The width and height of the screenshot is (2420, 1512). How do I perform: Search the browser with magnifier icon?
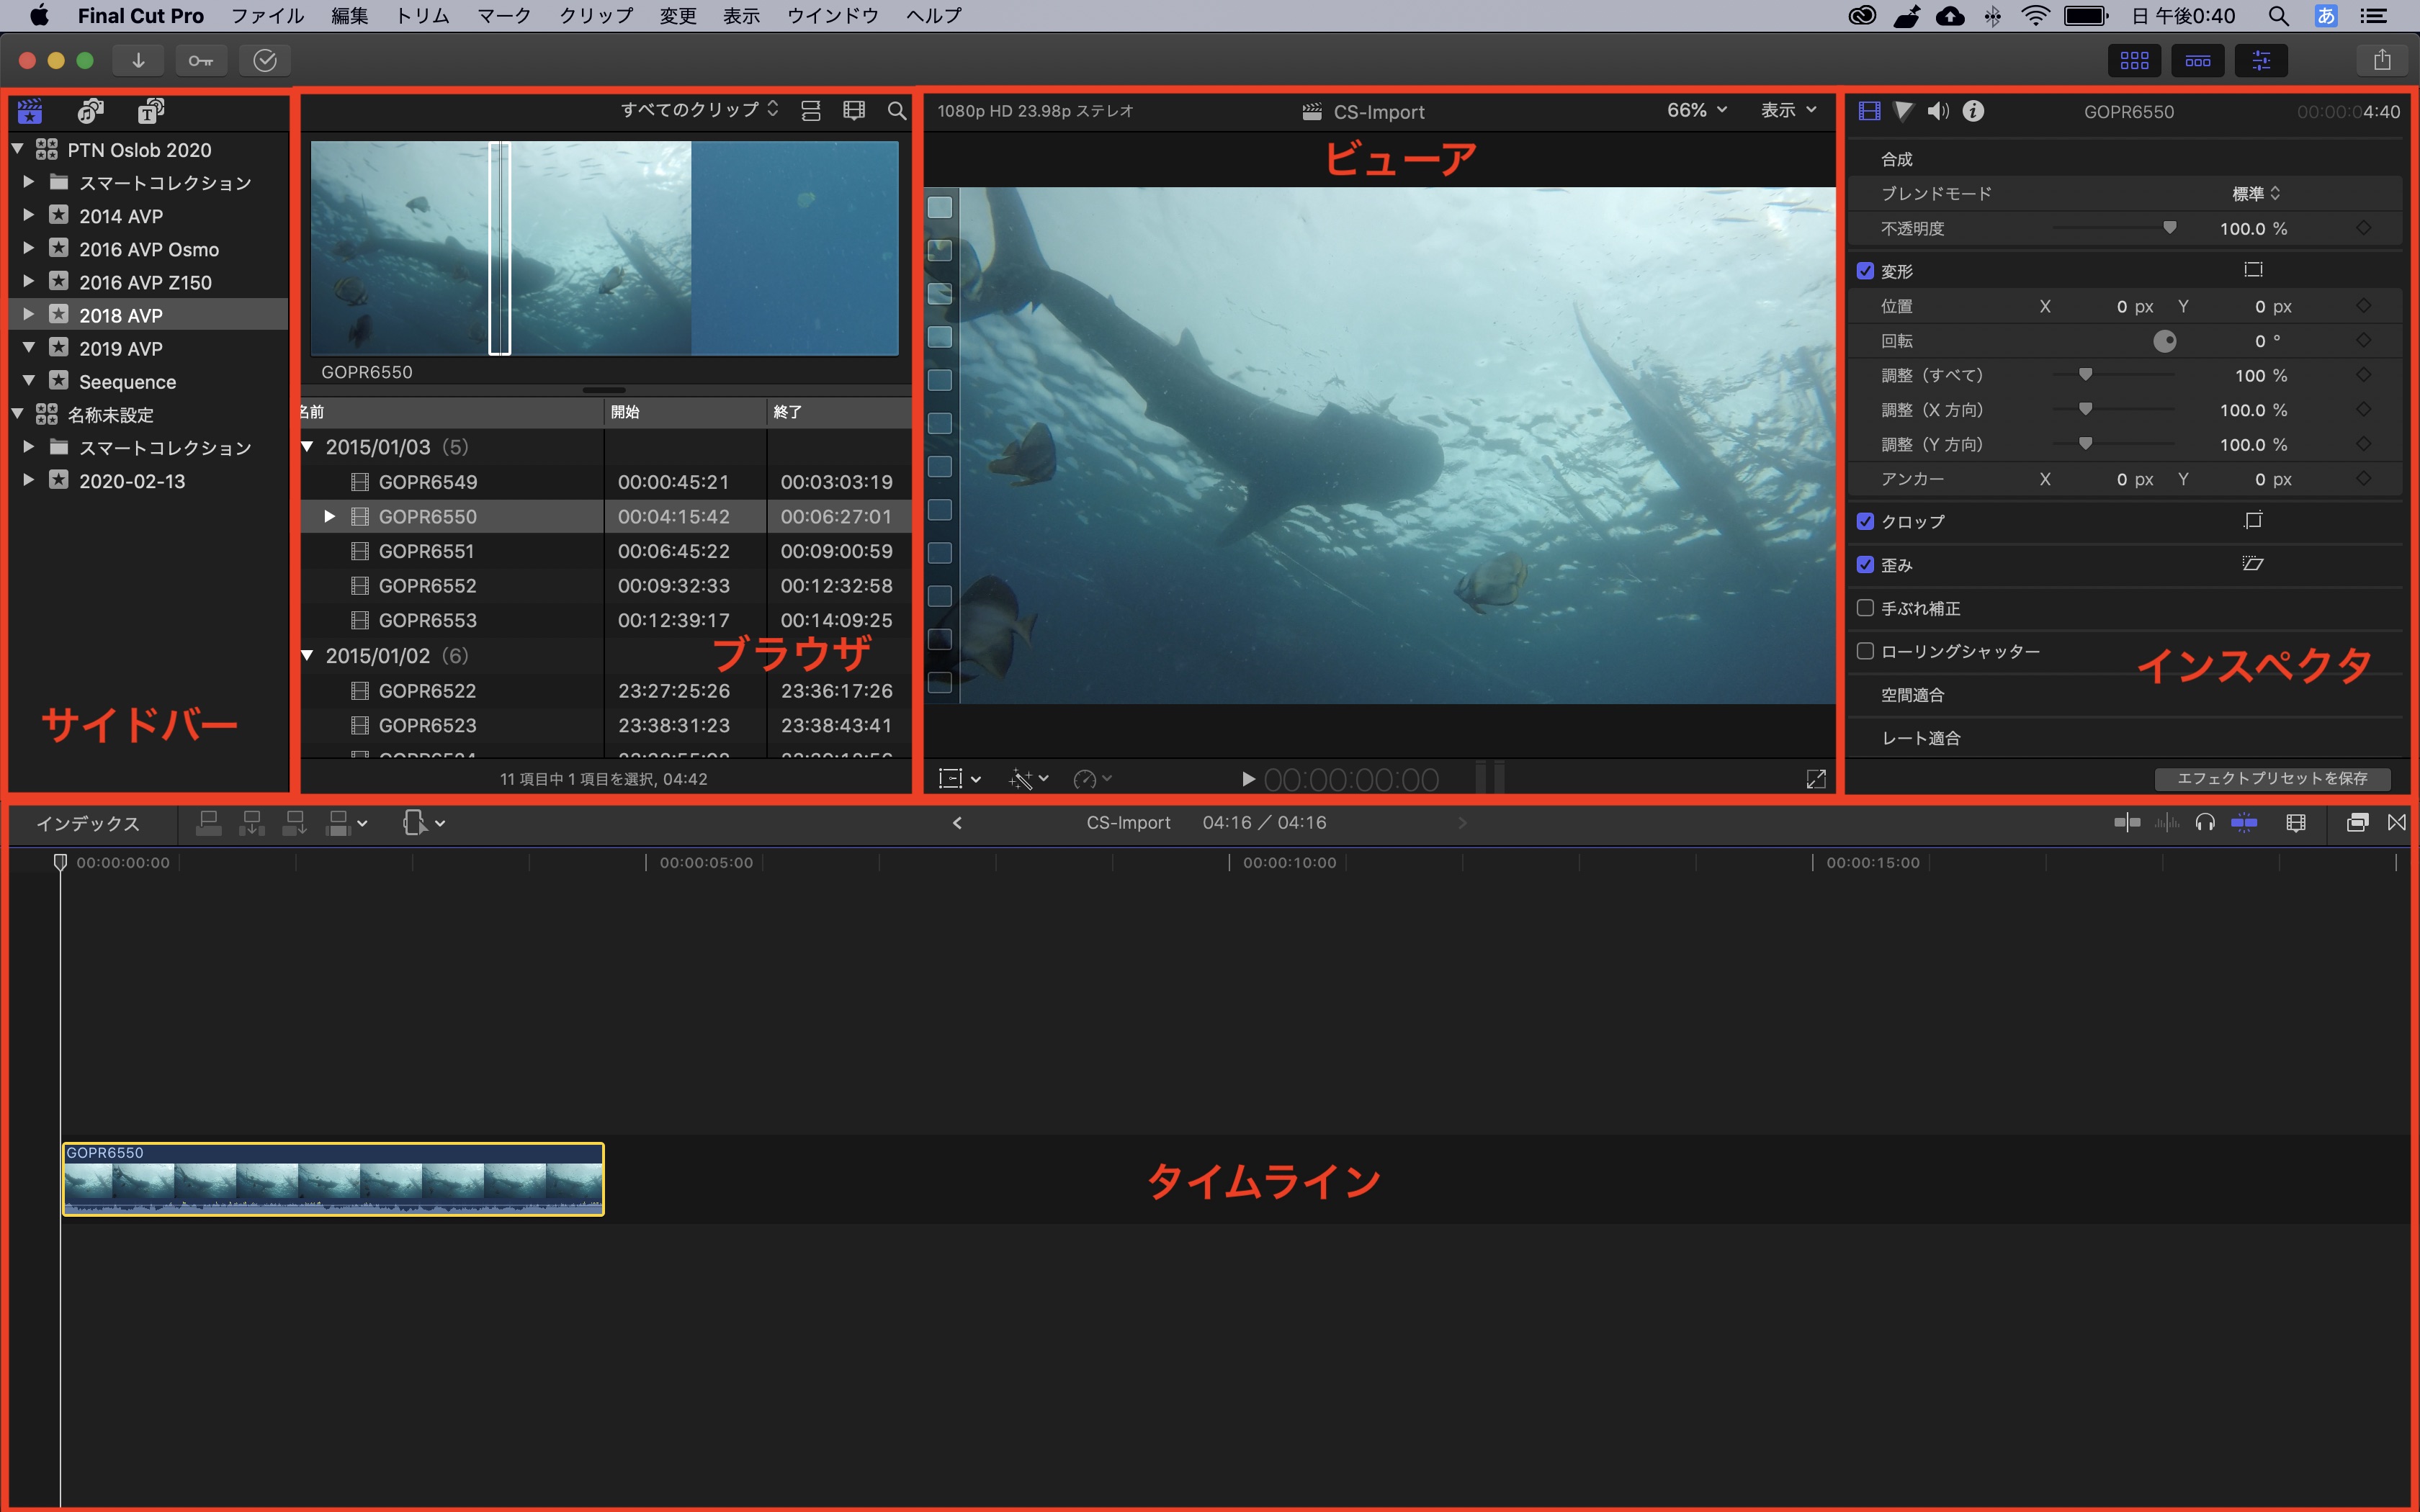coord(897,111)
